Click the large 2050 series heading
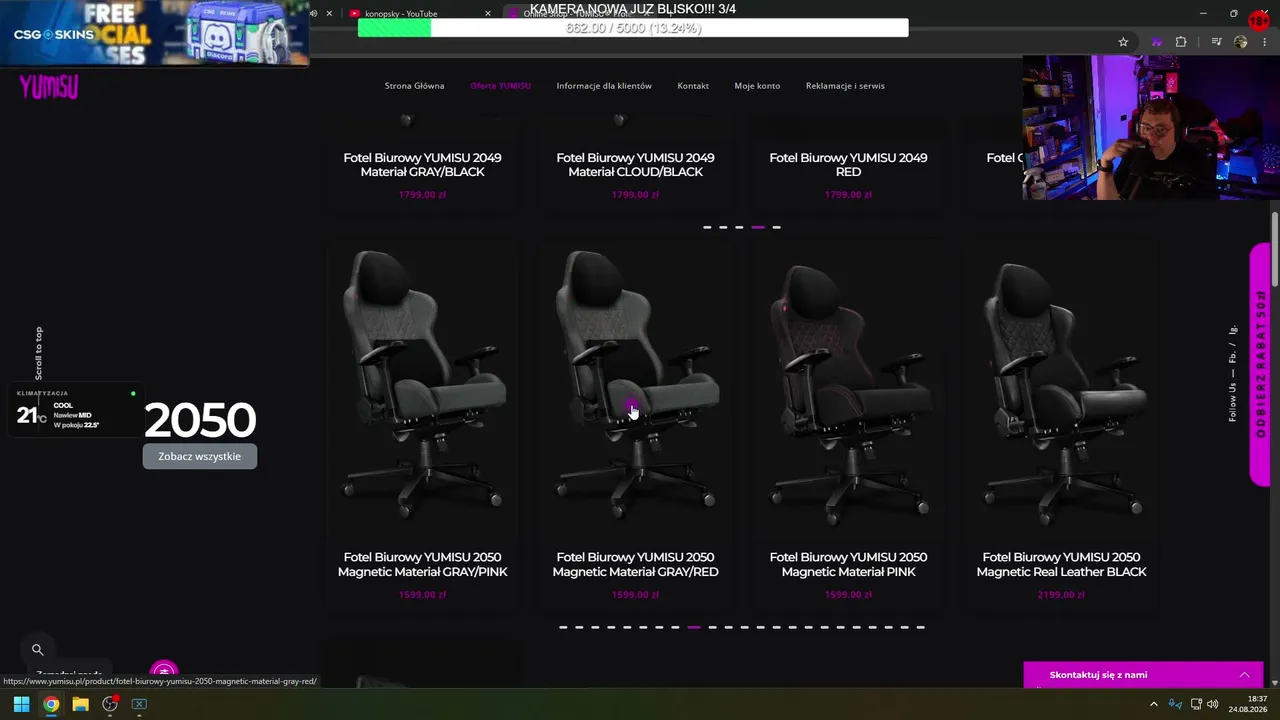 point(200,420)
